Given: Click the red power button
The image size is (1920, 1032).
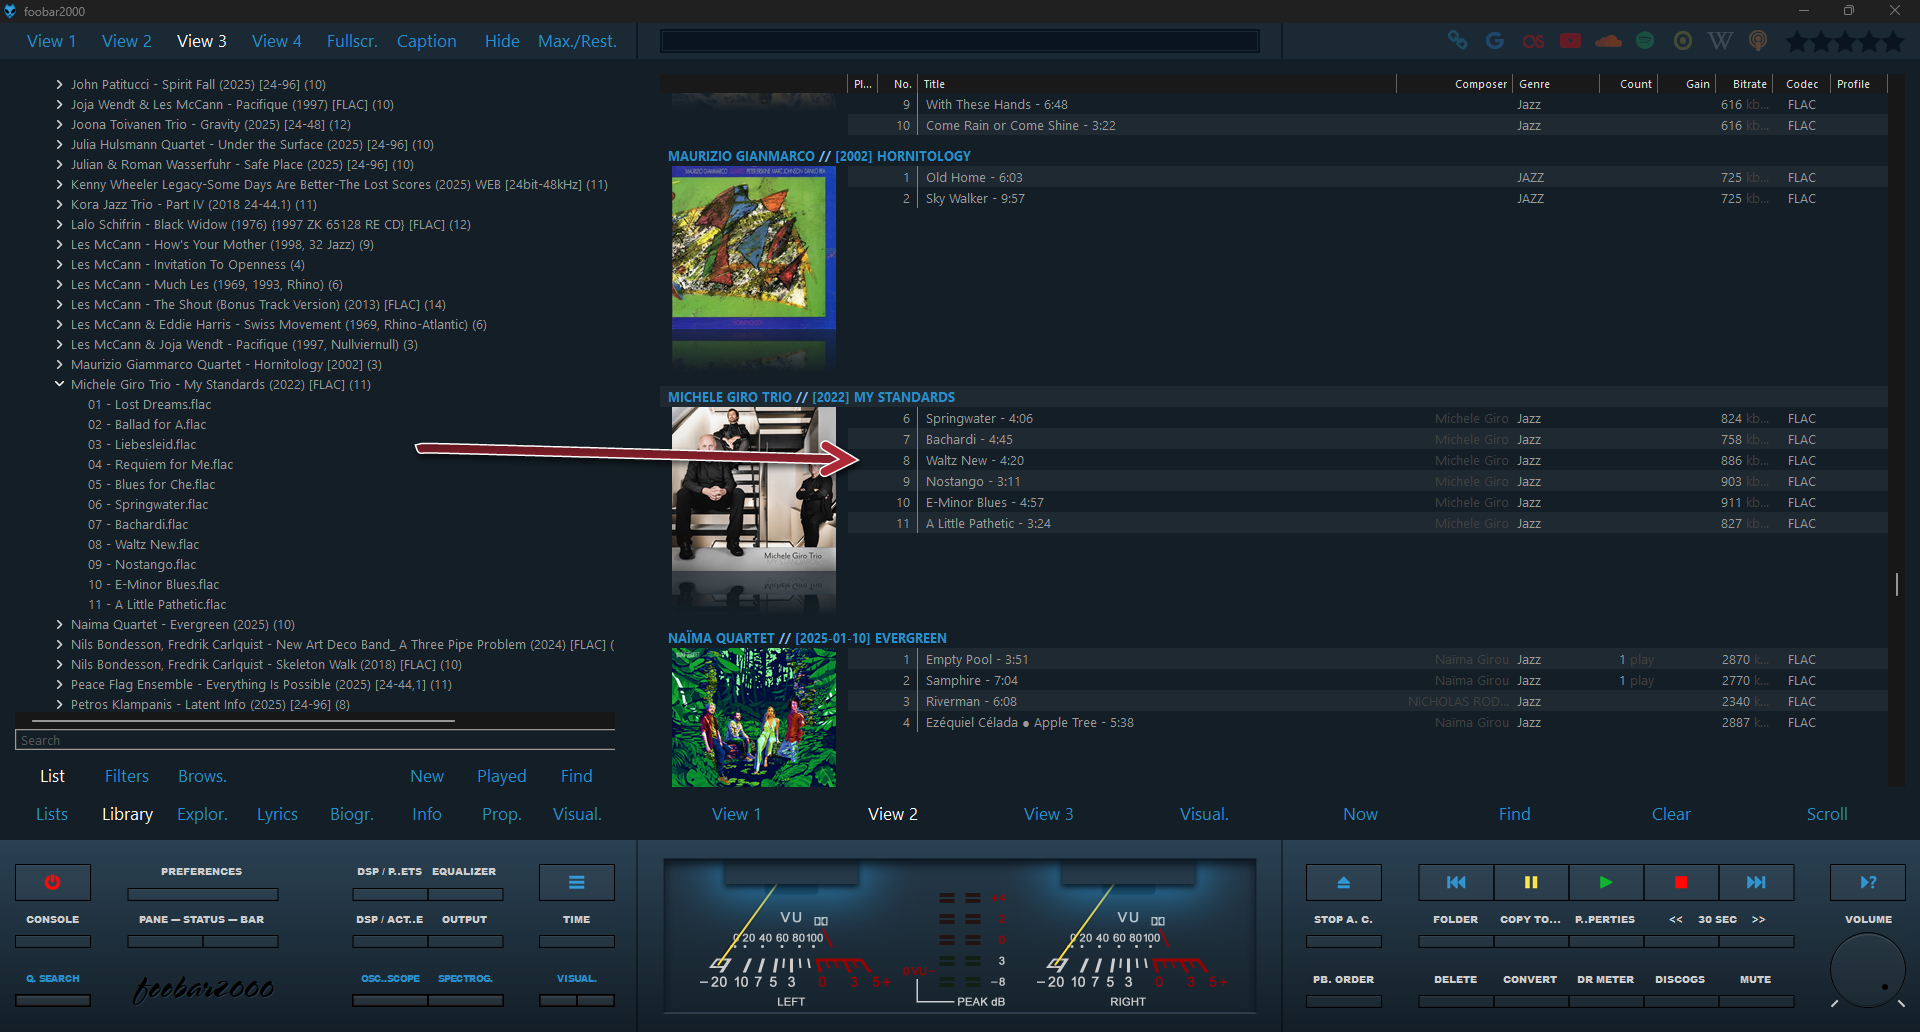Looking at the screenshot, I should click(53, 882).
